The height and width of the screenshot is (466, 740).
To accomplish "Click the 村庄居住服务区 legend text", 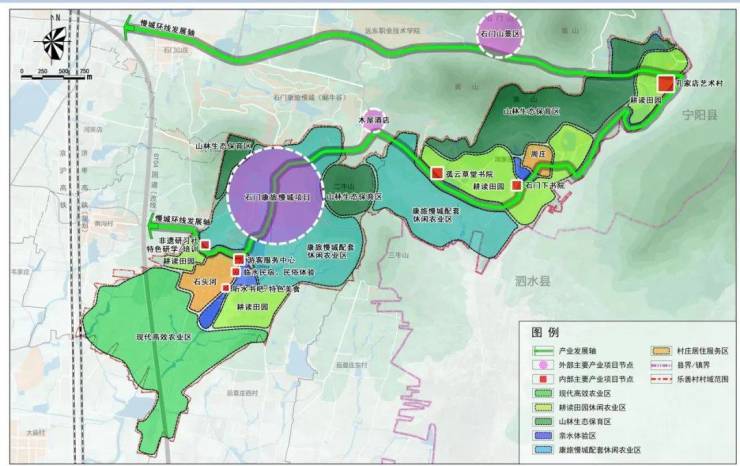I will click(702, 351).
